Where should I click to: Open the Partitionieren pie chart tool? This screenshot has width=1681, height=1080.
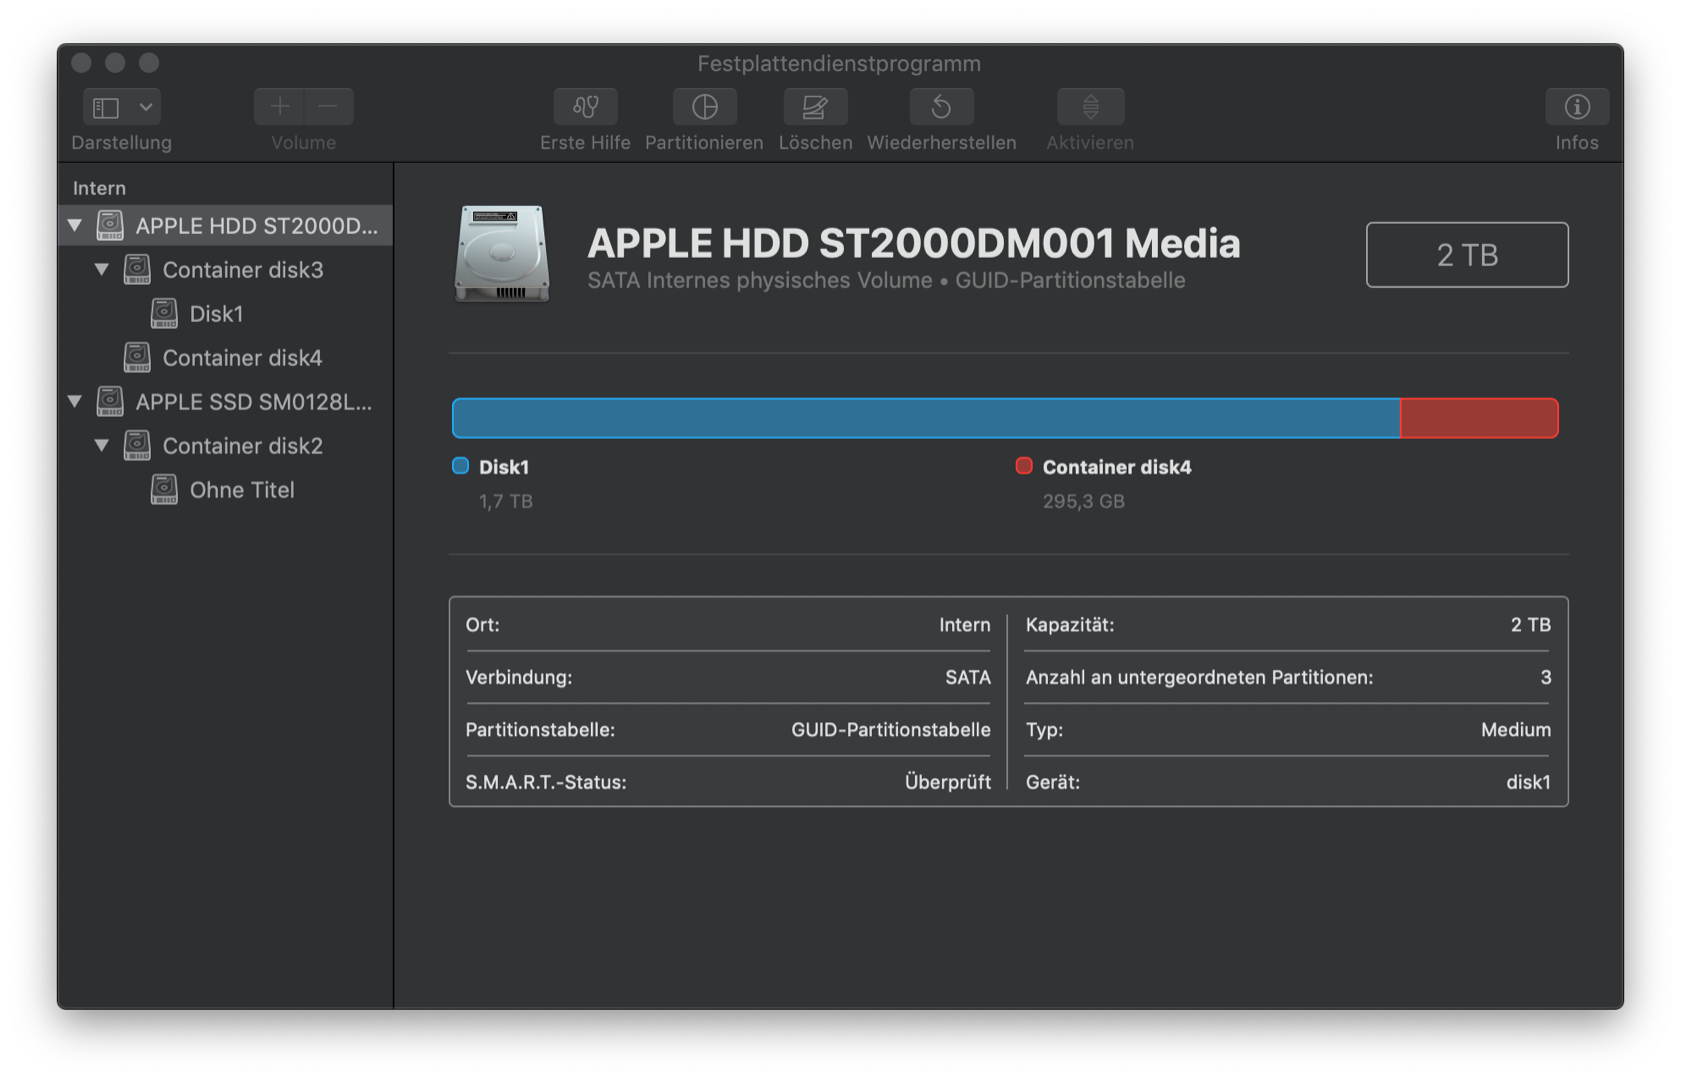(704, 107)
